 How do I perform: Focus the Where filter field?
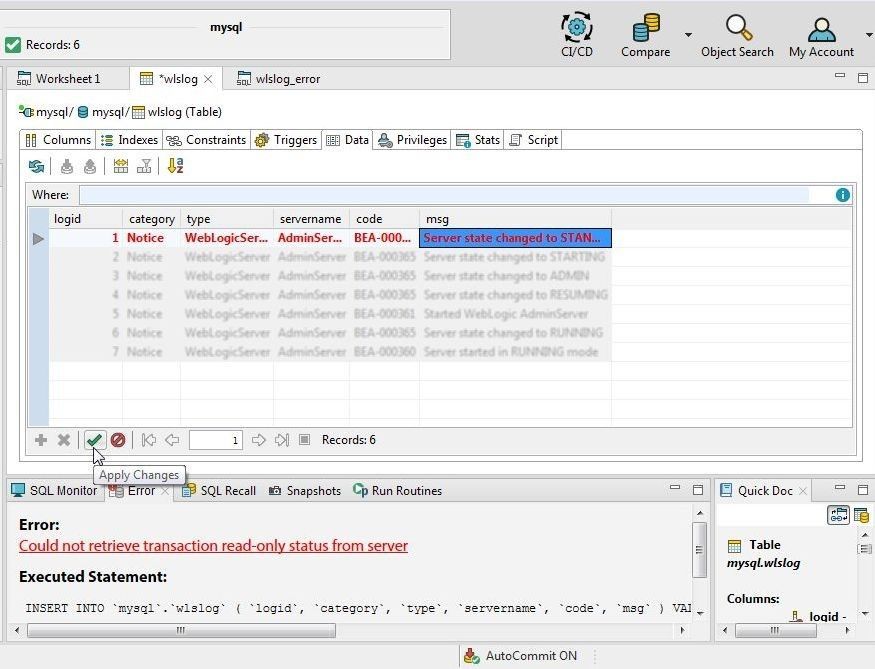(x=444, y=195)
